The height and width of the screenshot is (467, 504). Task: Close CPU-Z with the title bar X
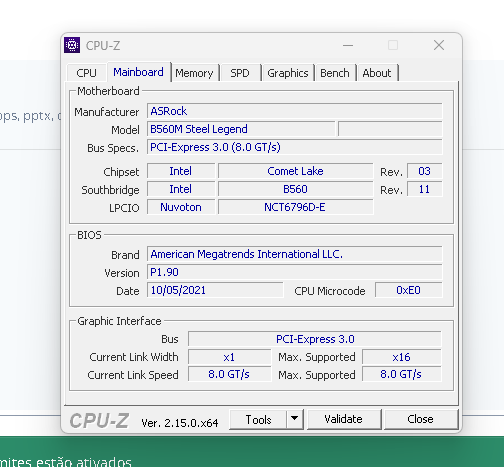pos(439,45)
